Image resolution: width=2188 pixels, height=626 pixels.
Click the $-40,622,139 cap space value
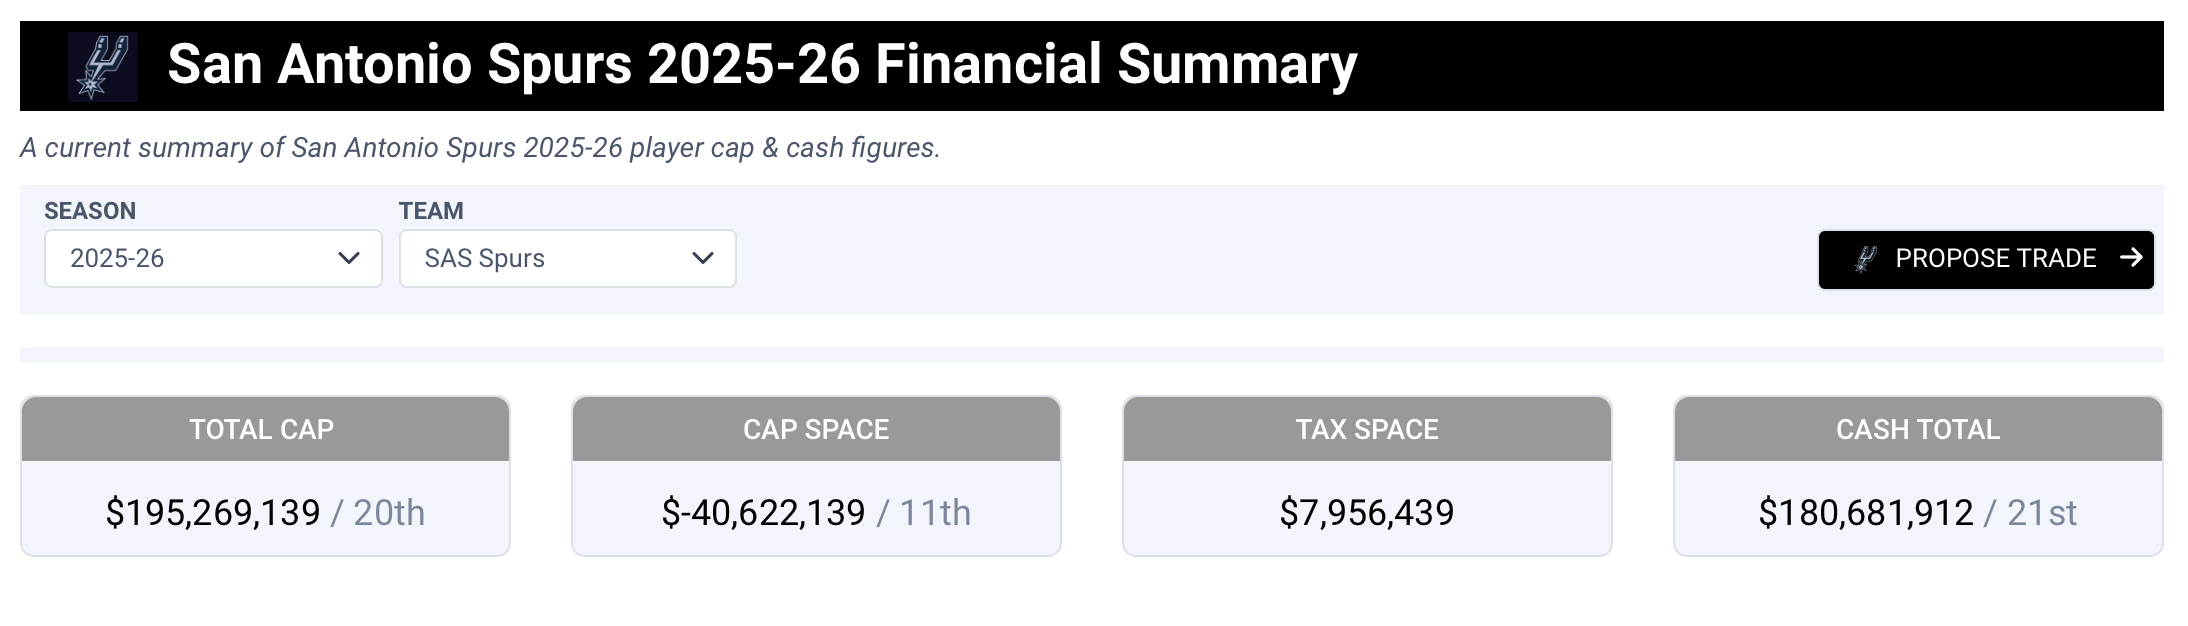point(763,513)
